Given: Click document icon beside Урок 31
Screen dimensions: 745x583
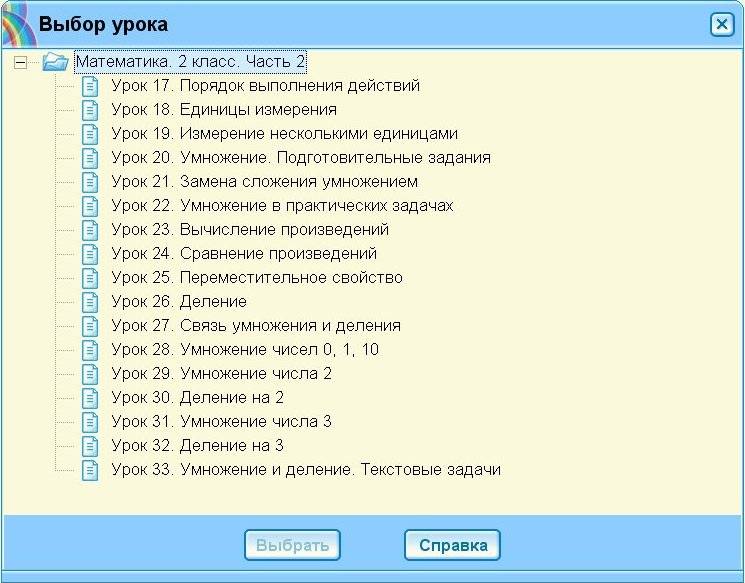Looking at the screenshot, I should click(x=90, y=422).
